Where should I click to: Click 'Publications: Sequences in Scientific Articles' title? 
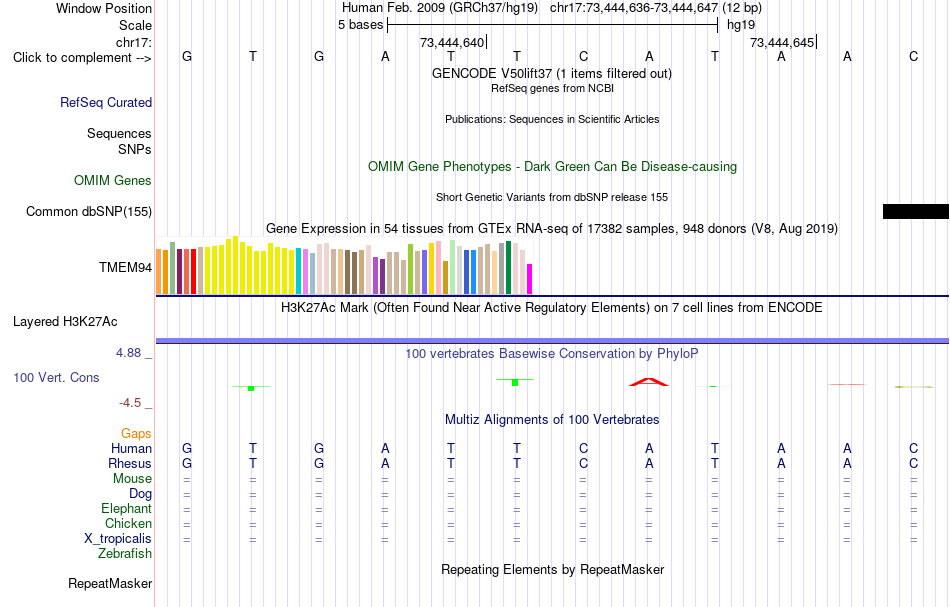coord(552,119)
